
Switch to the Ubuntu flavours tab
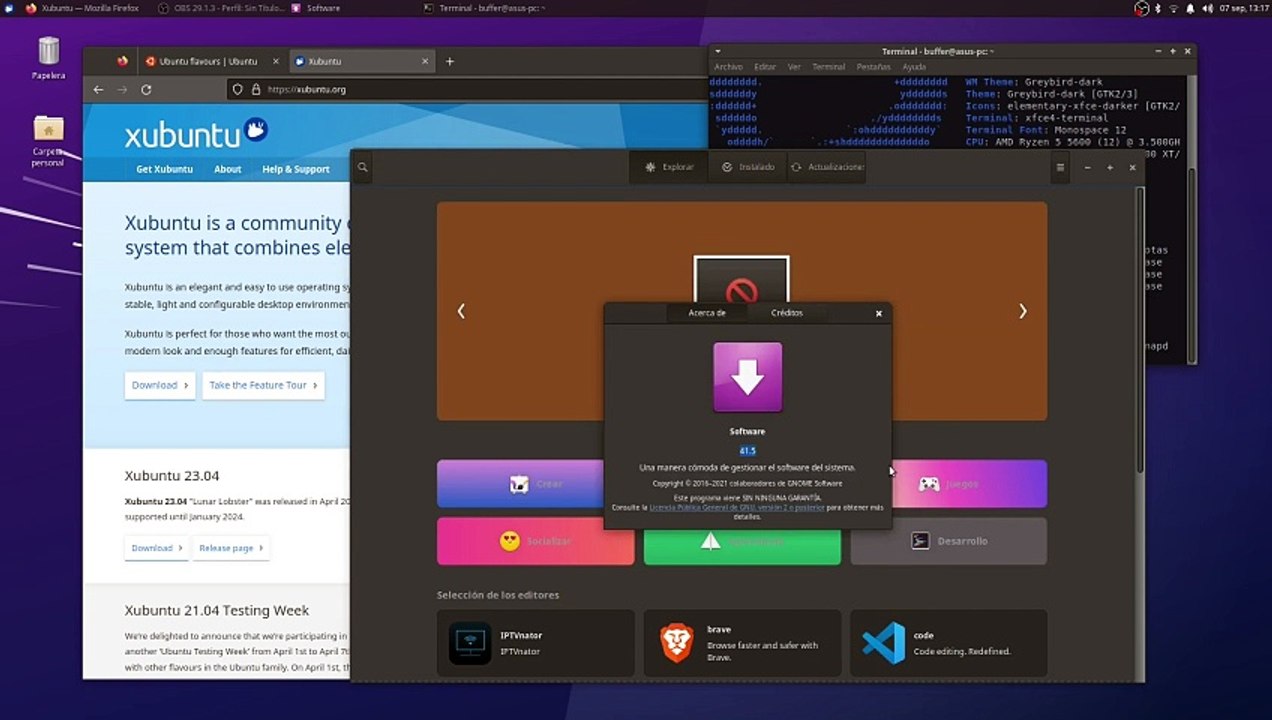point(208,61)
